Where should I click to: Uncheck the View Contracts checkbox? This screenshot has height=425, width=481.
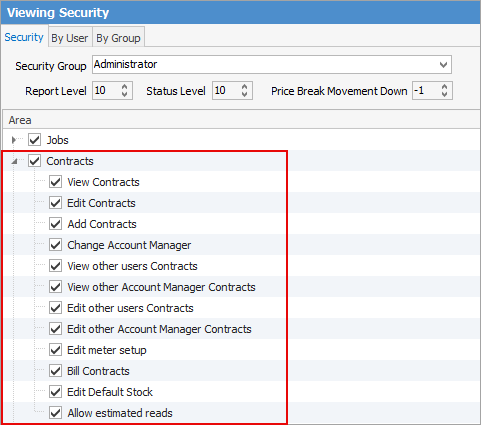coord(55,182)
